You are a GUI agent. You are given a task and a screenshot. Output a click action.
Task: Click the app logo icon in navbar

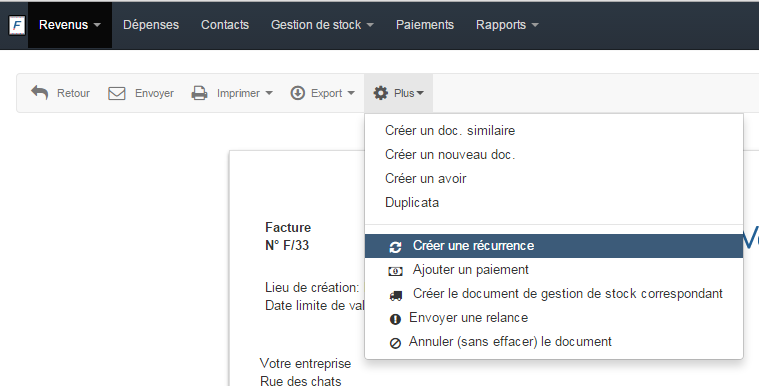pyautogui.click(x=17, y=25)
